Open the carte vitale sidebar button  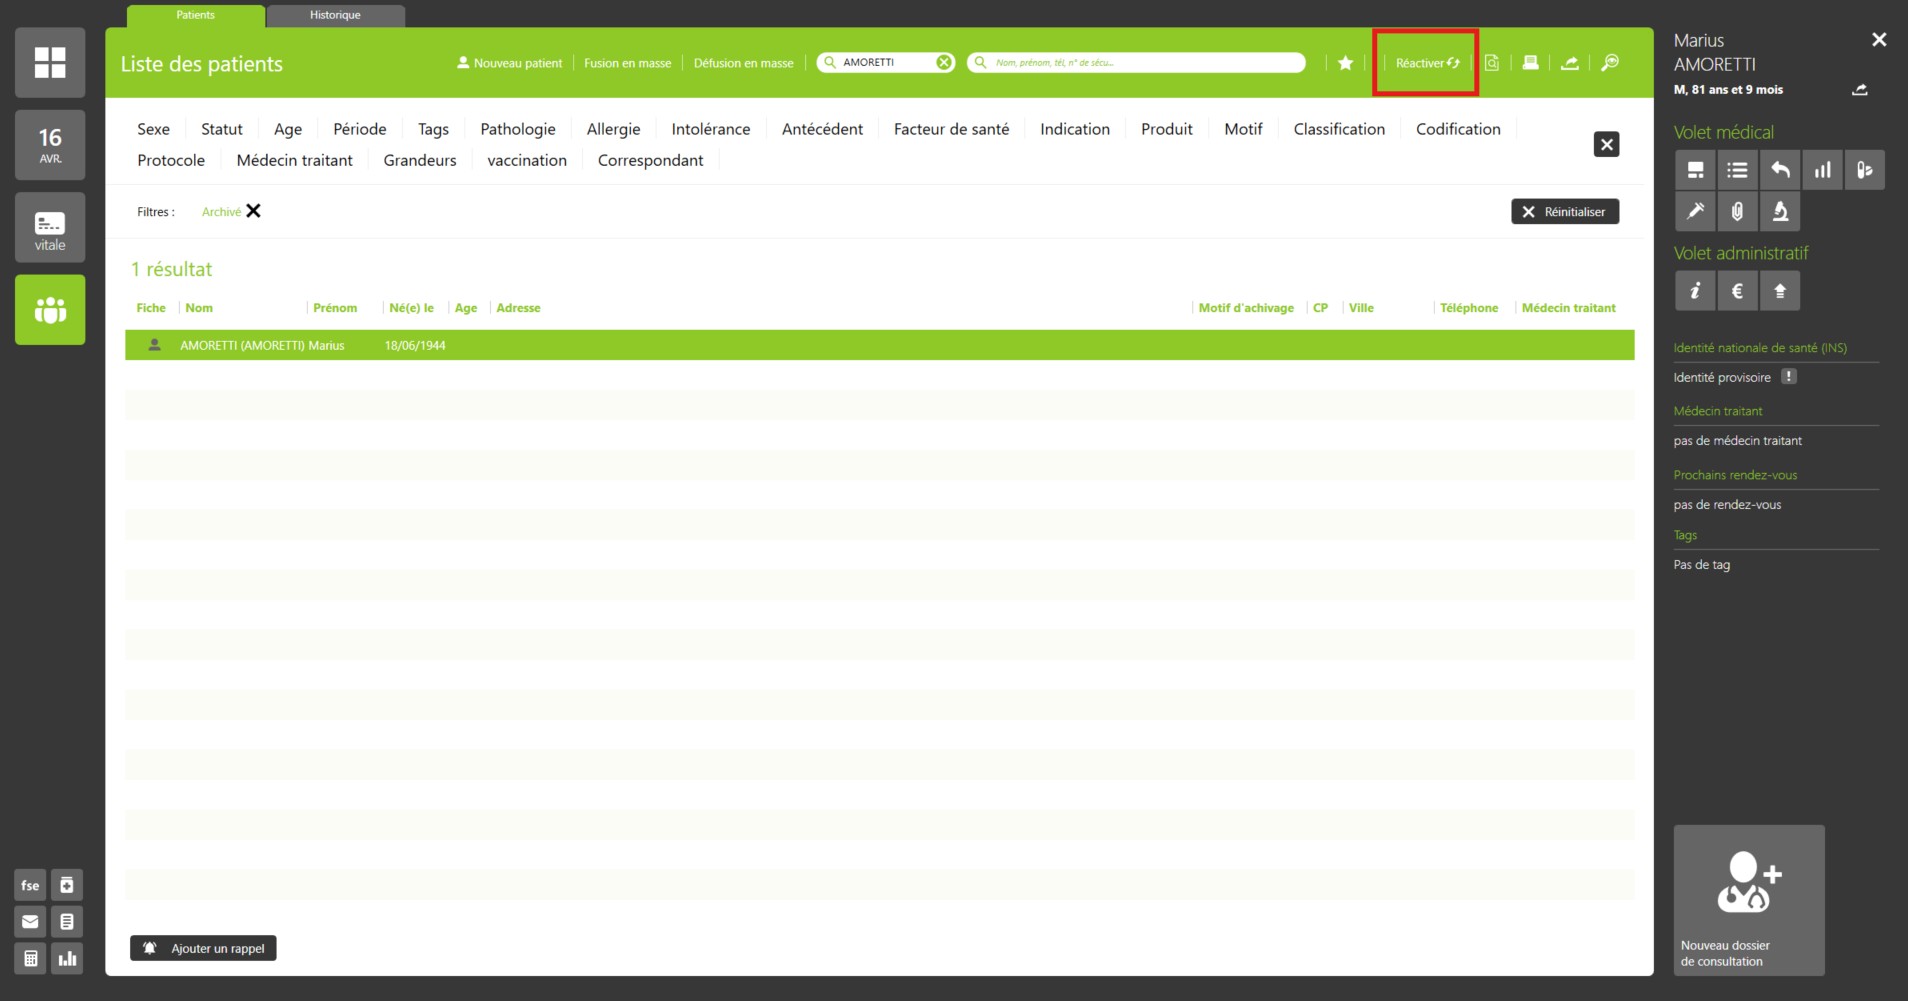coord(50,228)
